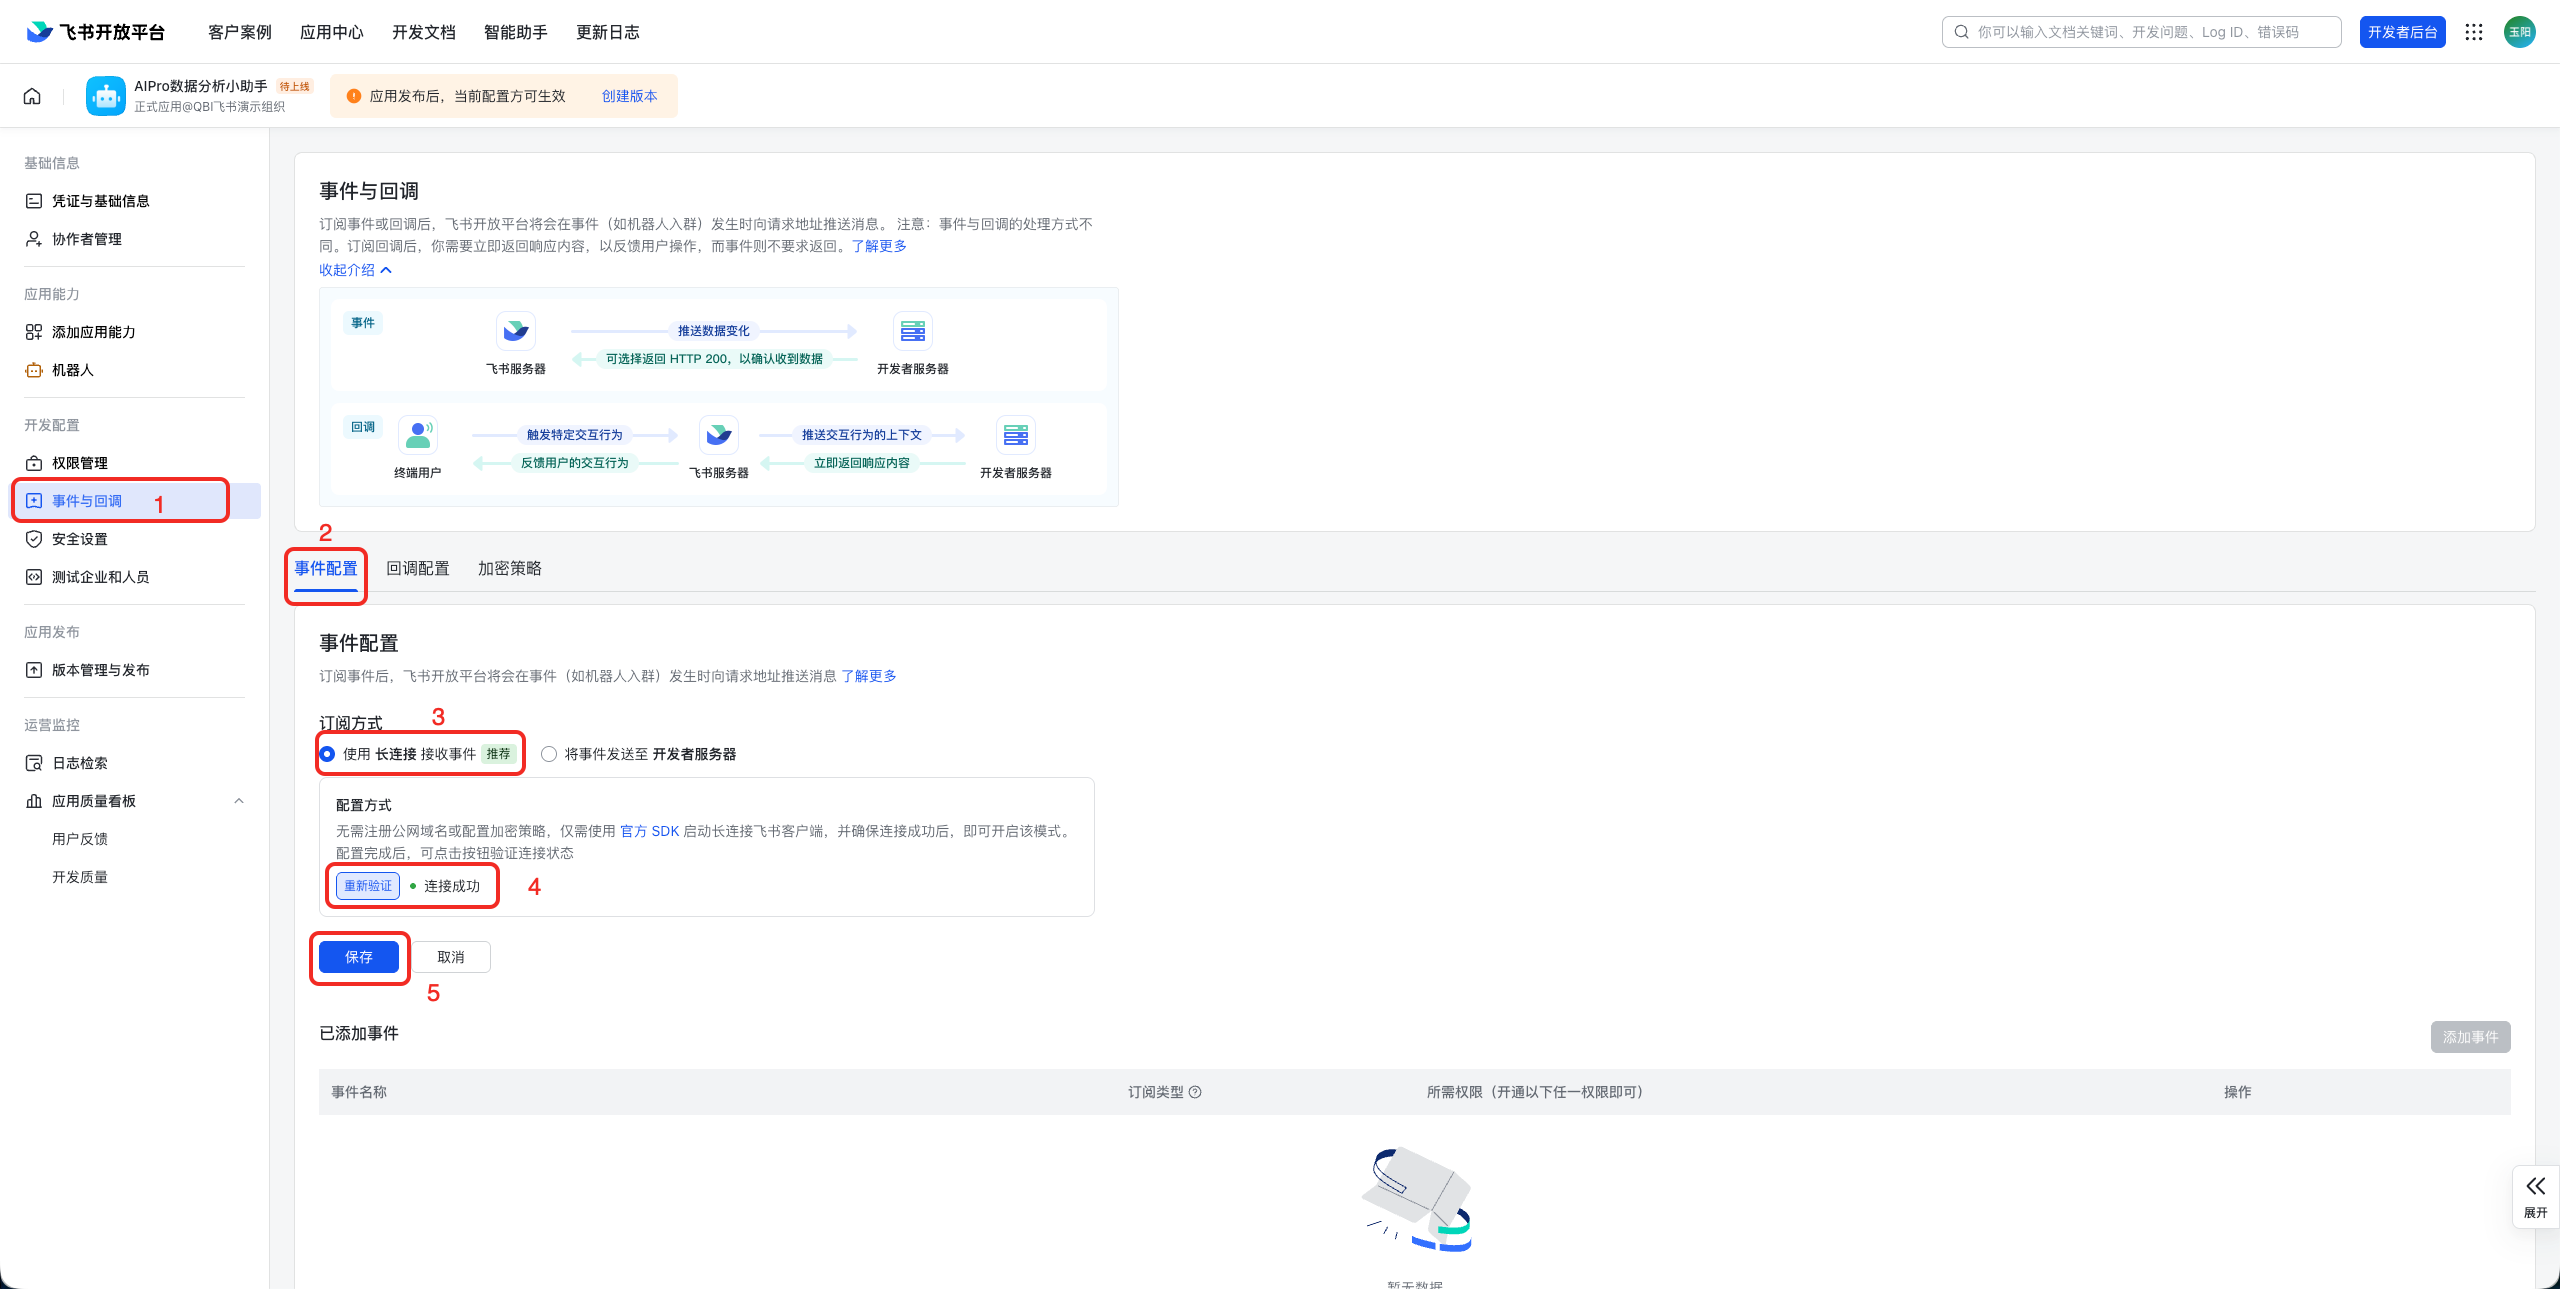Click the 事件名称 column header
This screenshot has width=2560, height=1289.
(359, 1092)
